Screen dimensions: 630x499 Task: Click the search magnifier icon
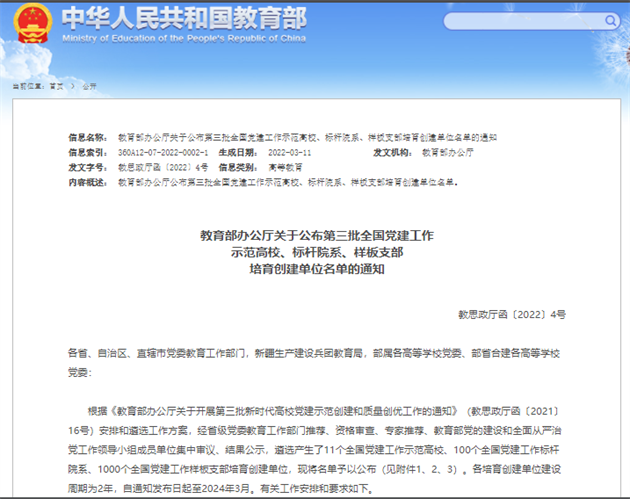click(610, 20)
